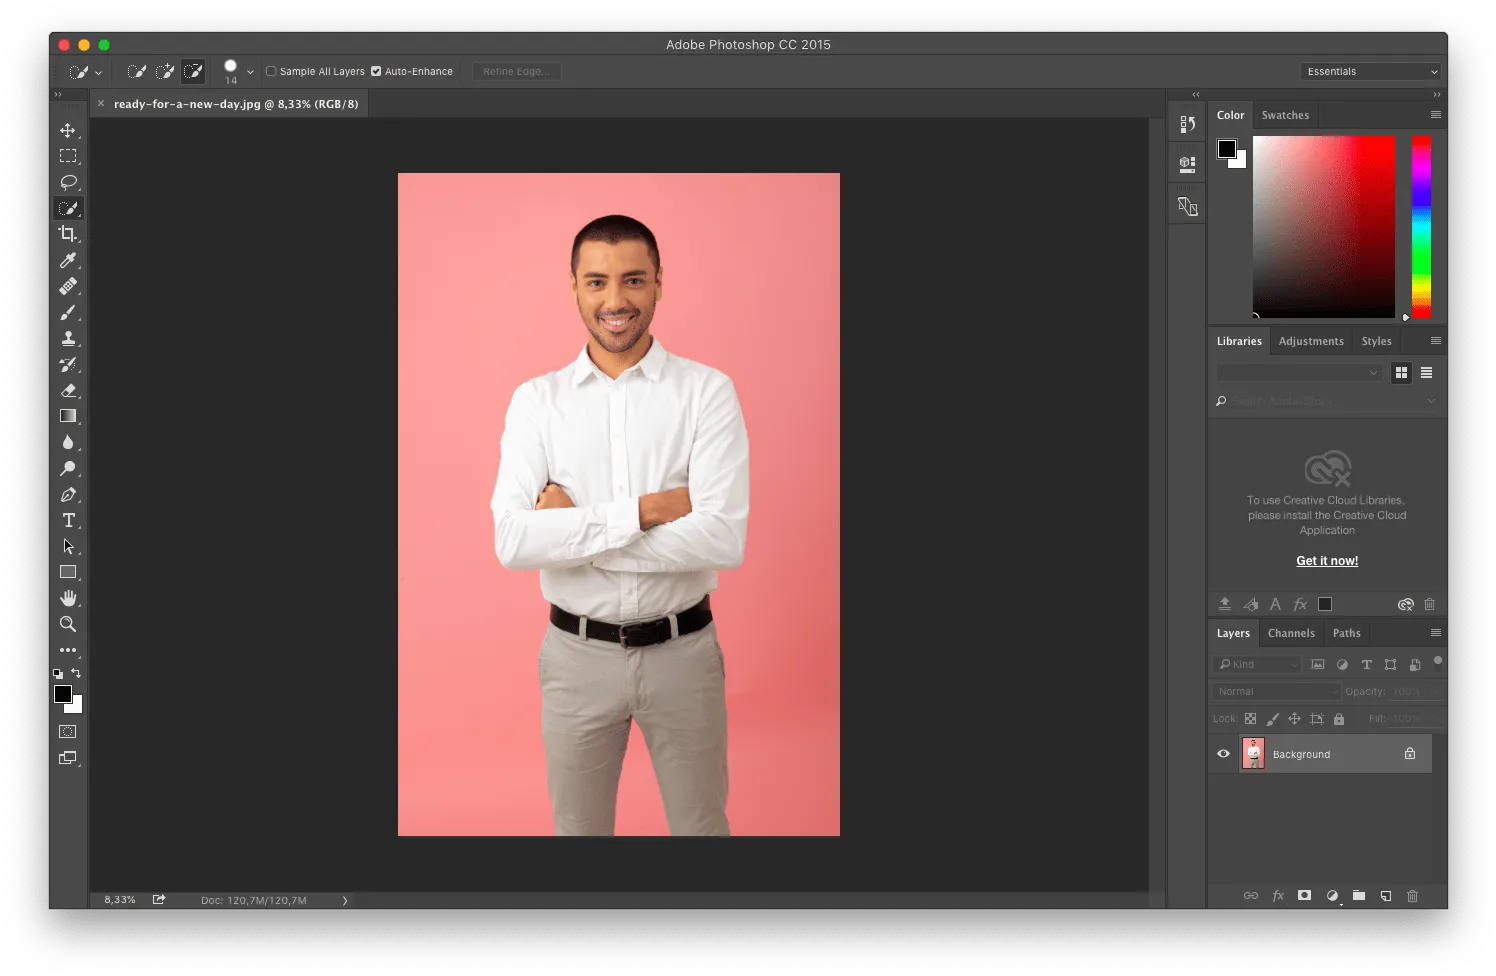Open the brush size picker dropdown

pos(250,72)
